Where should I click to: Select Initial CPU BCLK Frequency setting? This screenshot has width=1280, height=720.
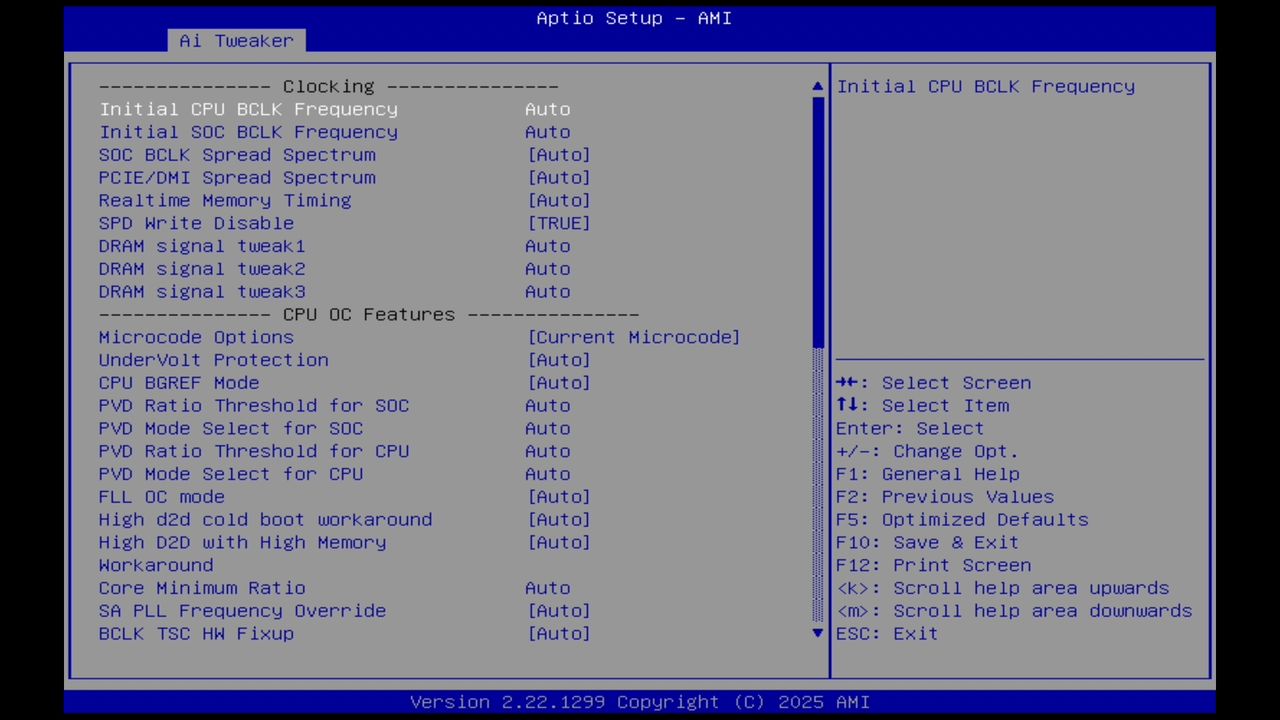pyautogui.click(x=248, y=109)
